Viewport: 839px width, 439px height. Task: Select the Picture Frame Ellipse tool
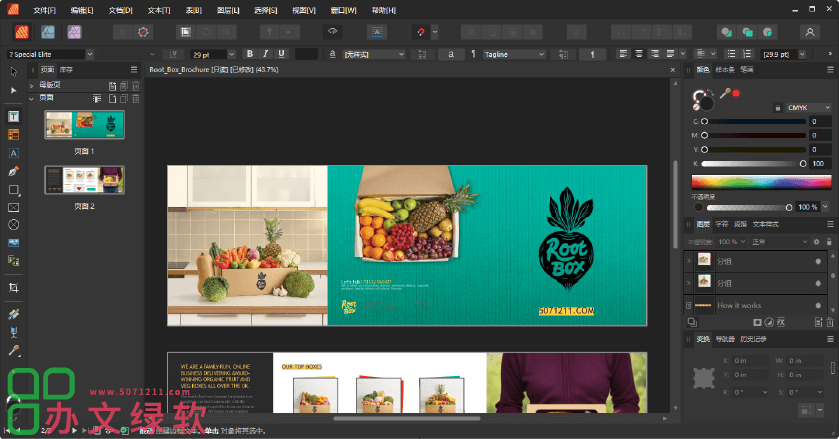(x=14, y=225)
